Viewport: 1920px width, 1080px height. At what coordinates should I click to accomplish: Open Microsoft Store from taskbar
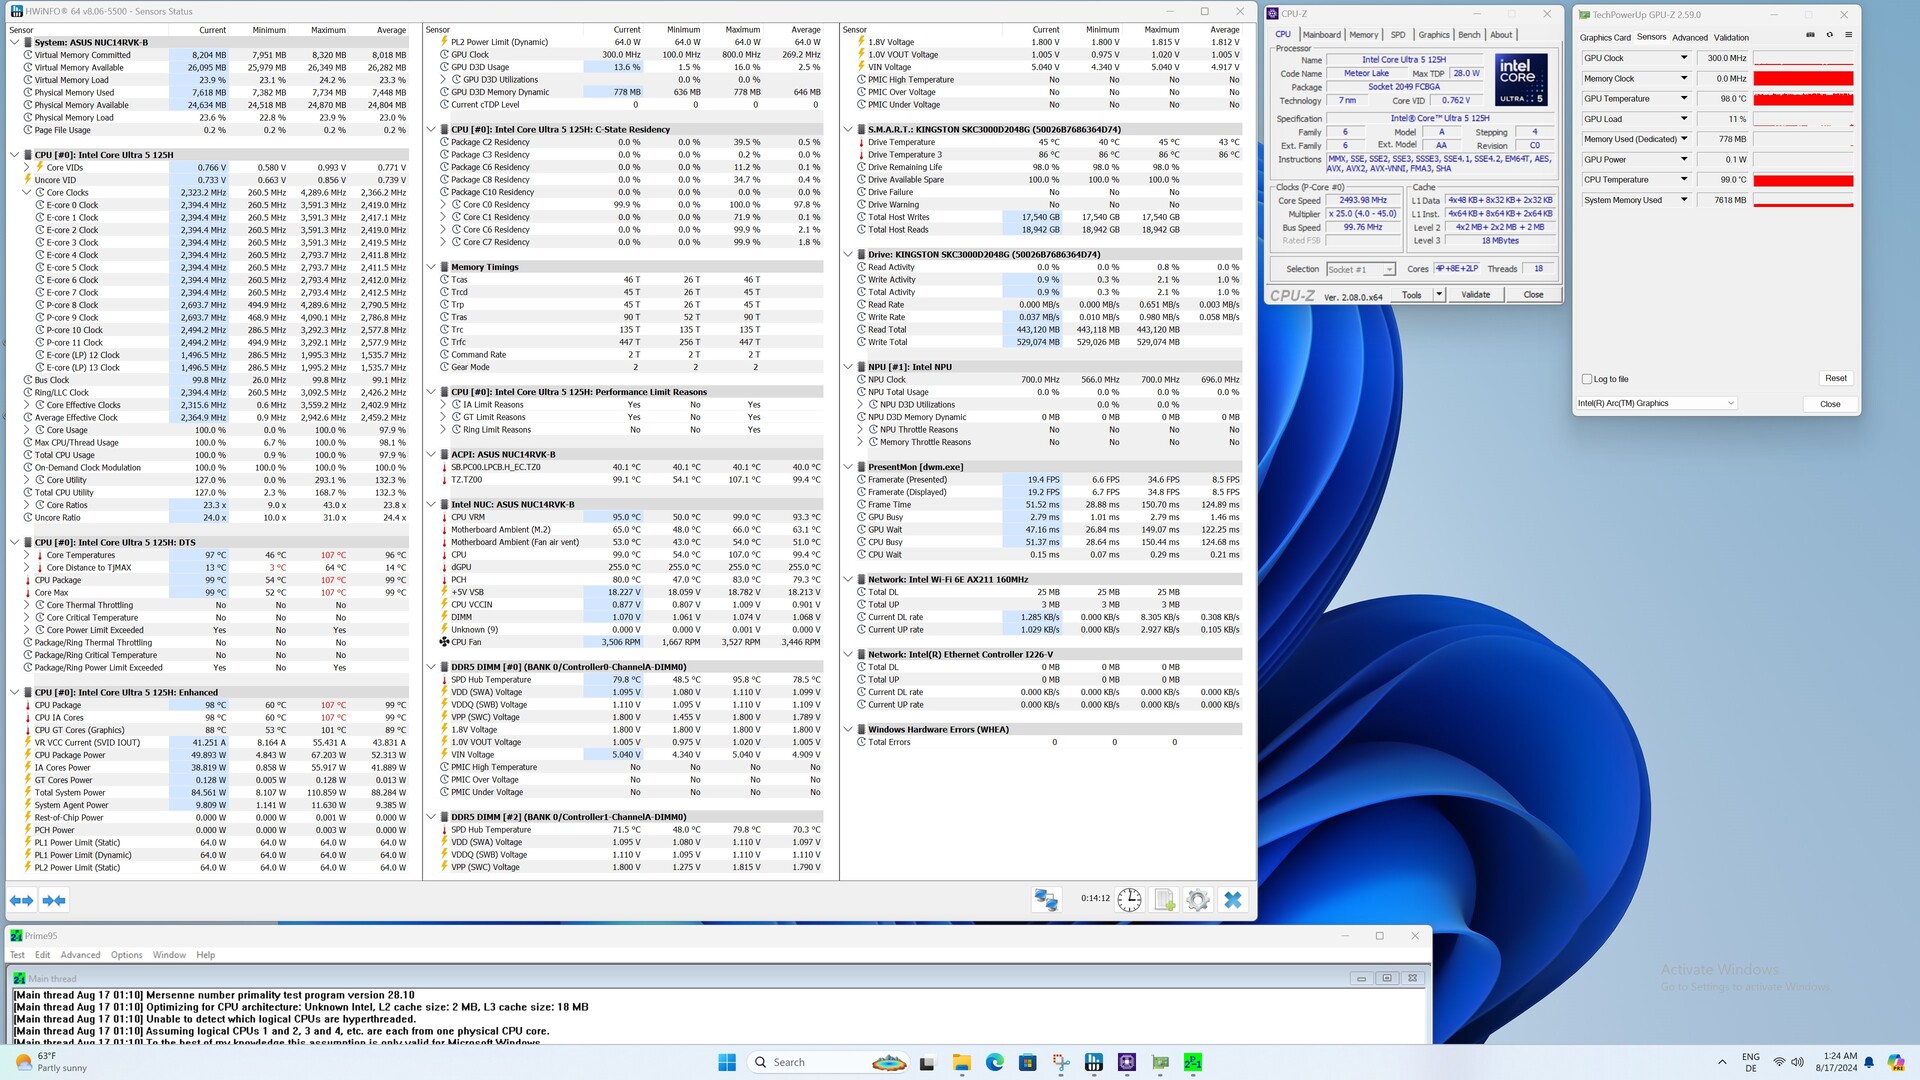click(x=1027, y=1062)
